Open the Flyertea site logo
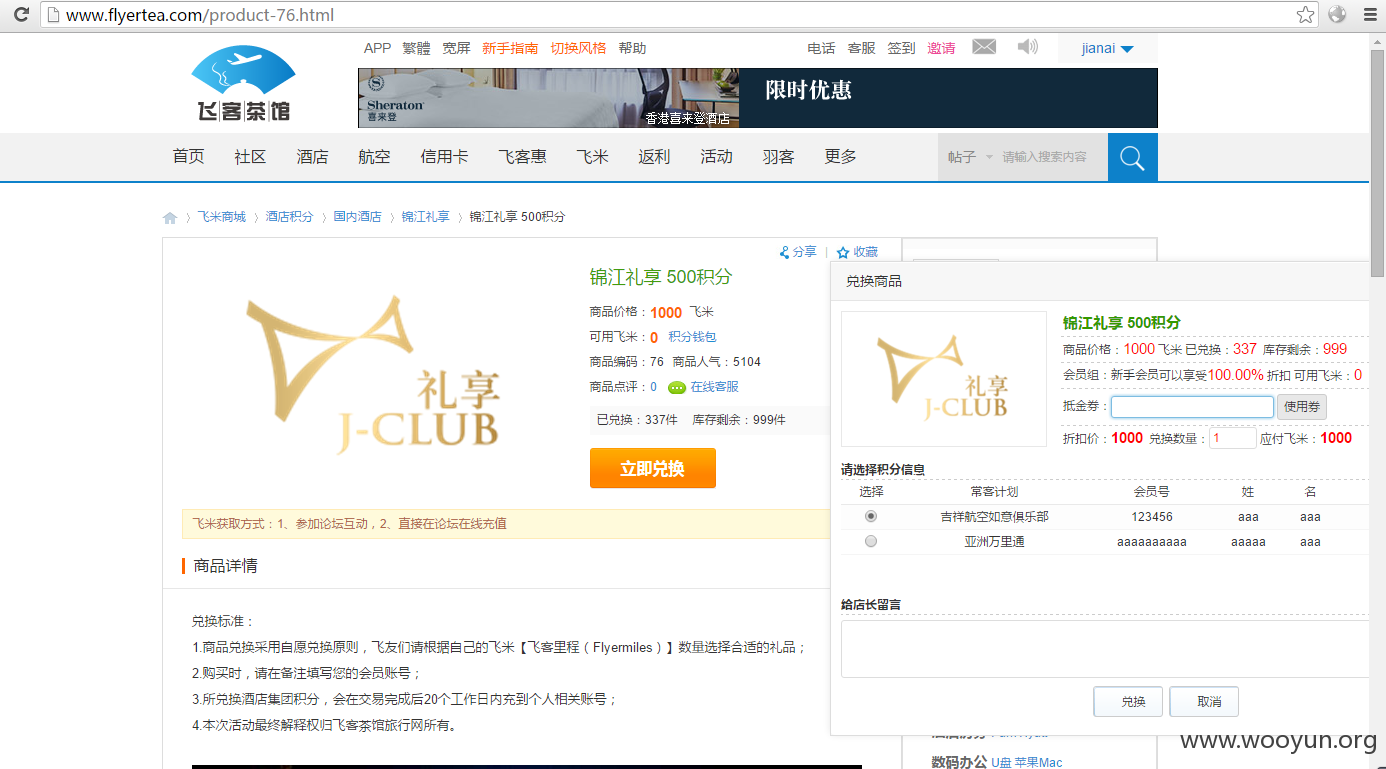This screenshot has width=1386, height=769. point(244,83)
